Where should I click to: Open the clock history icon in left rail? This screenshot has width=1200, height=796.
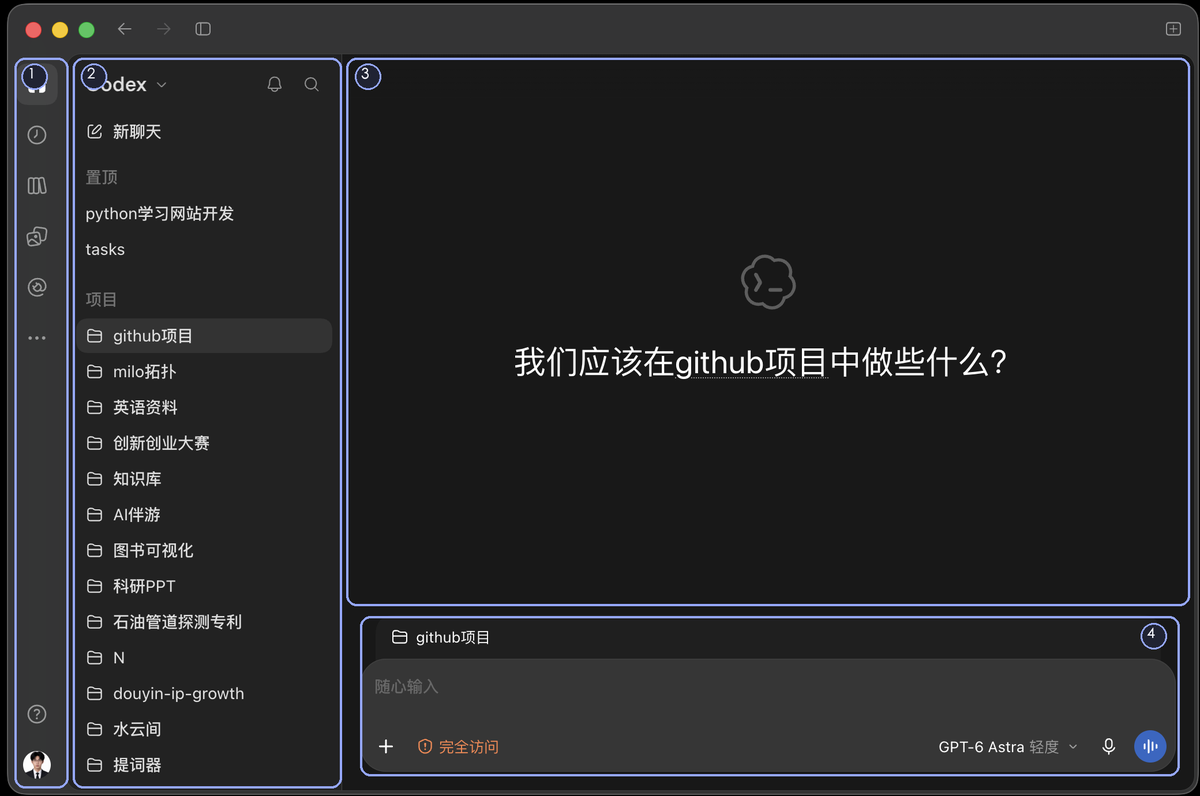tap(37, 135)
